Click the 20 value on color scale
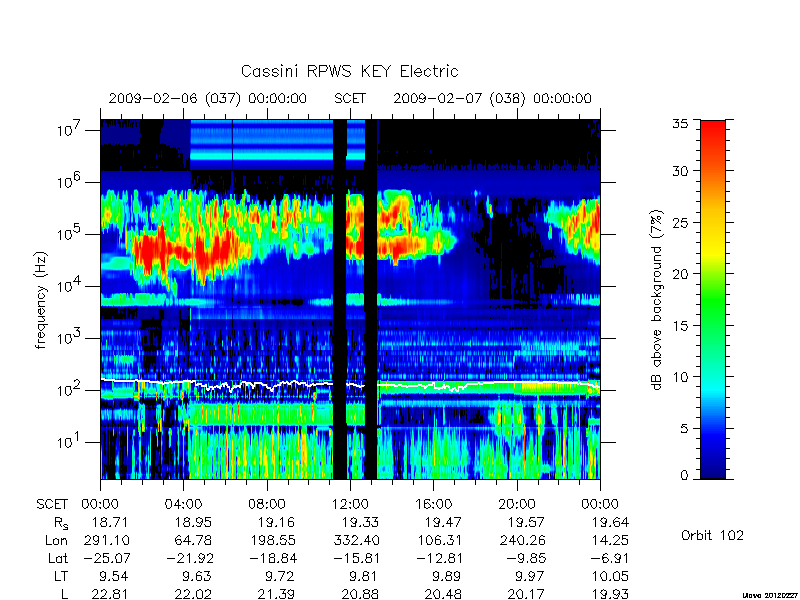The width and height of the screenshot is (800, 600). [x=680, y=273]
